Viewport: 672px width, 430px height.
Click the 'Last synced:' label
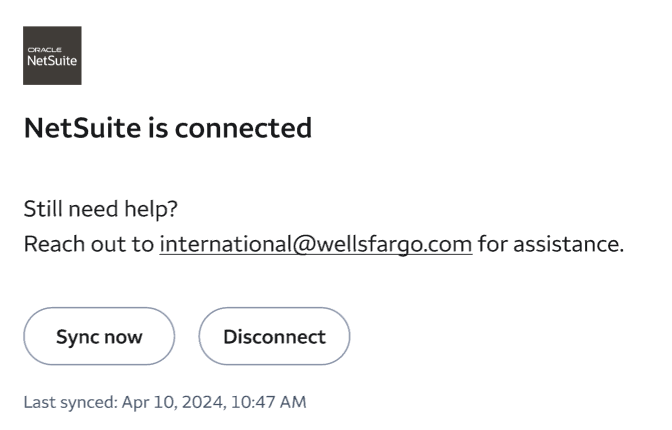(x=70, y=402)
